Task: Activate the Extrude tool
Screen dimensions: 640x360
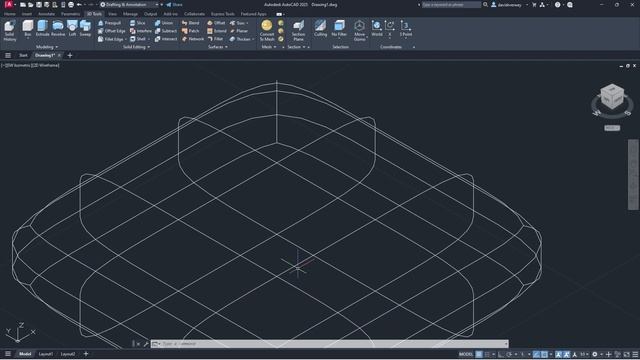Action: pos(42,29)
